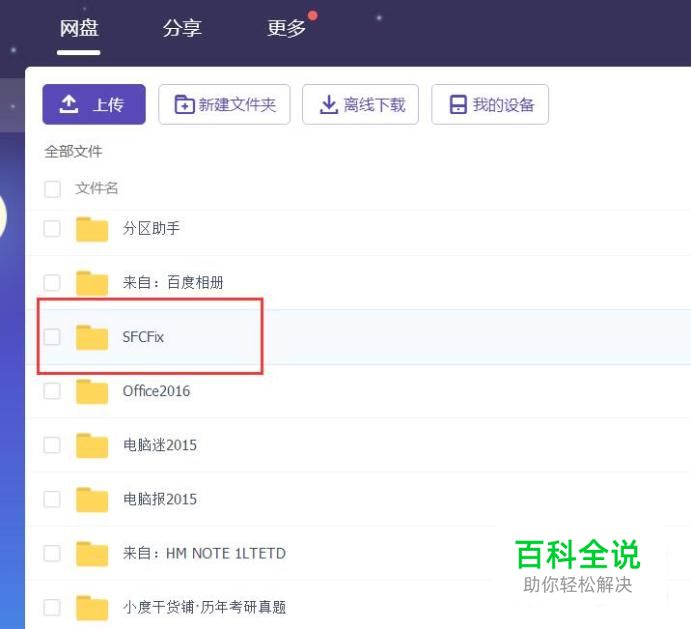Switch to the 网盘 tab

pos(79,29)
